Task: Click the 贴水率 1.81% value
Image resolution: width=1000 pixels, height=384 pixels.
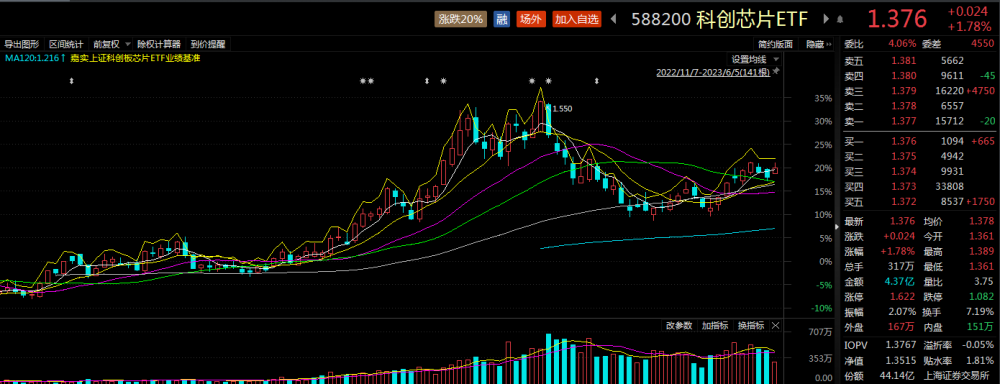Action: [980, 360]
